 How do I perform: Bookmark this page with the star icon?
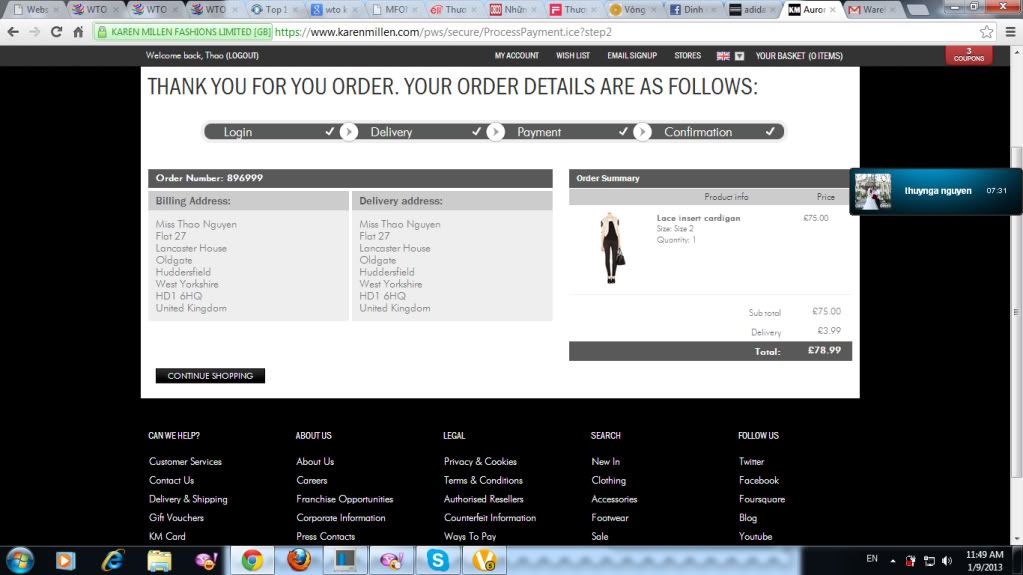coord(986,32)
